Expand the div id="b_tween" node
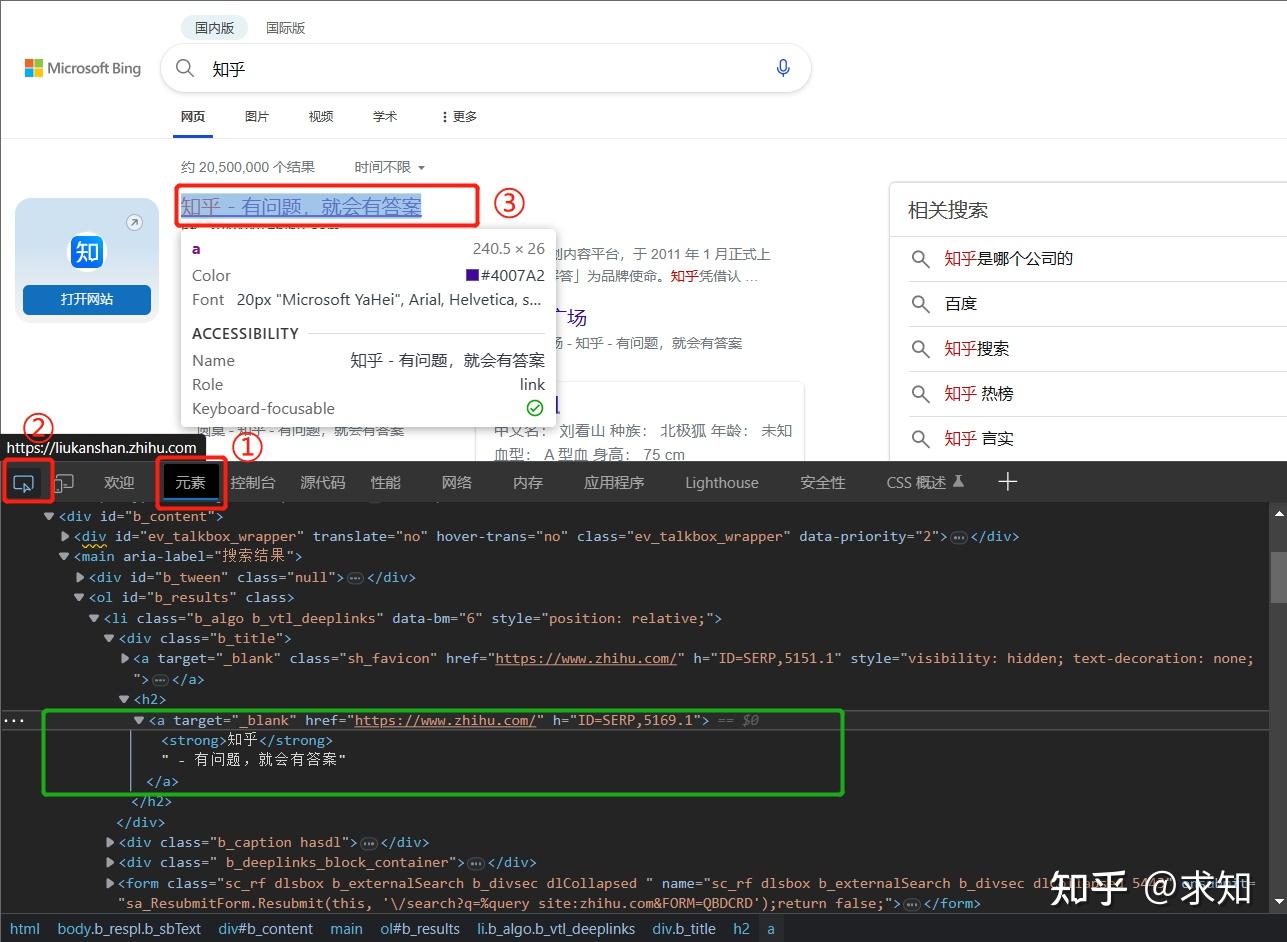 [x=81, y=577]
